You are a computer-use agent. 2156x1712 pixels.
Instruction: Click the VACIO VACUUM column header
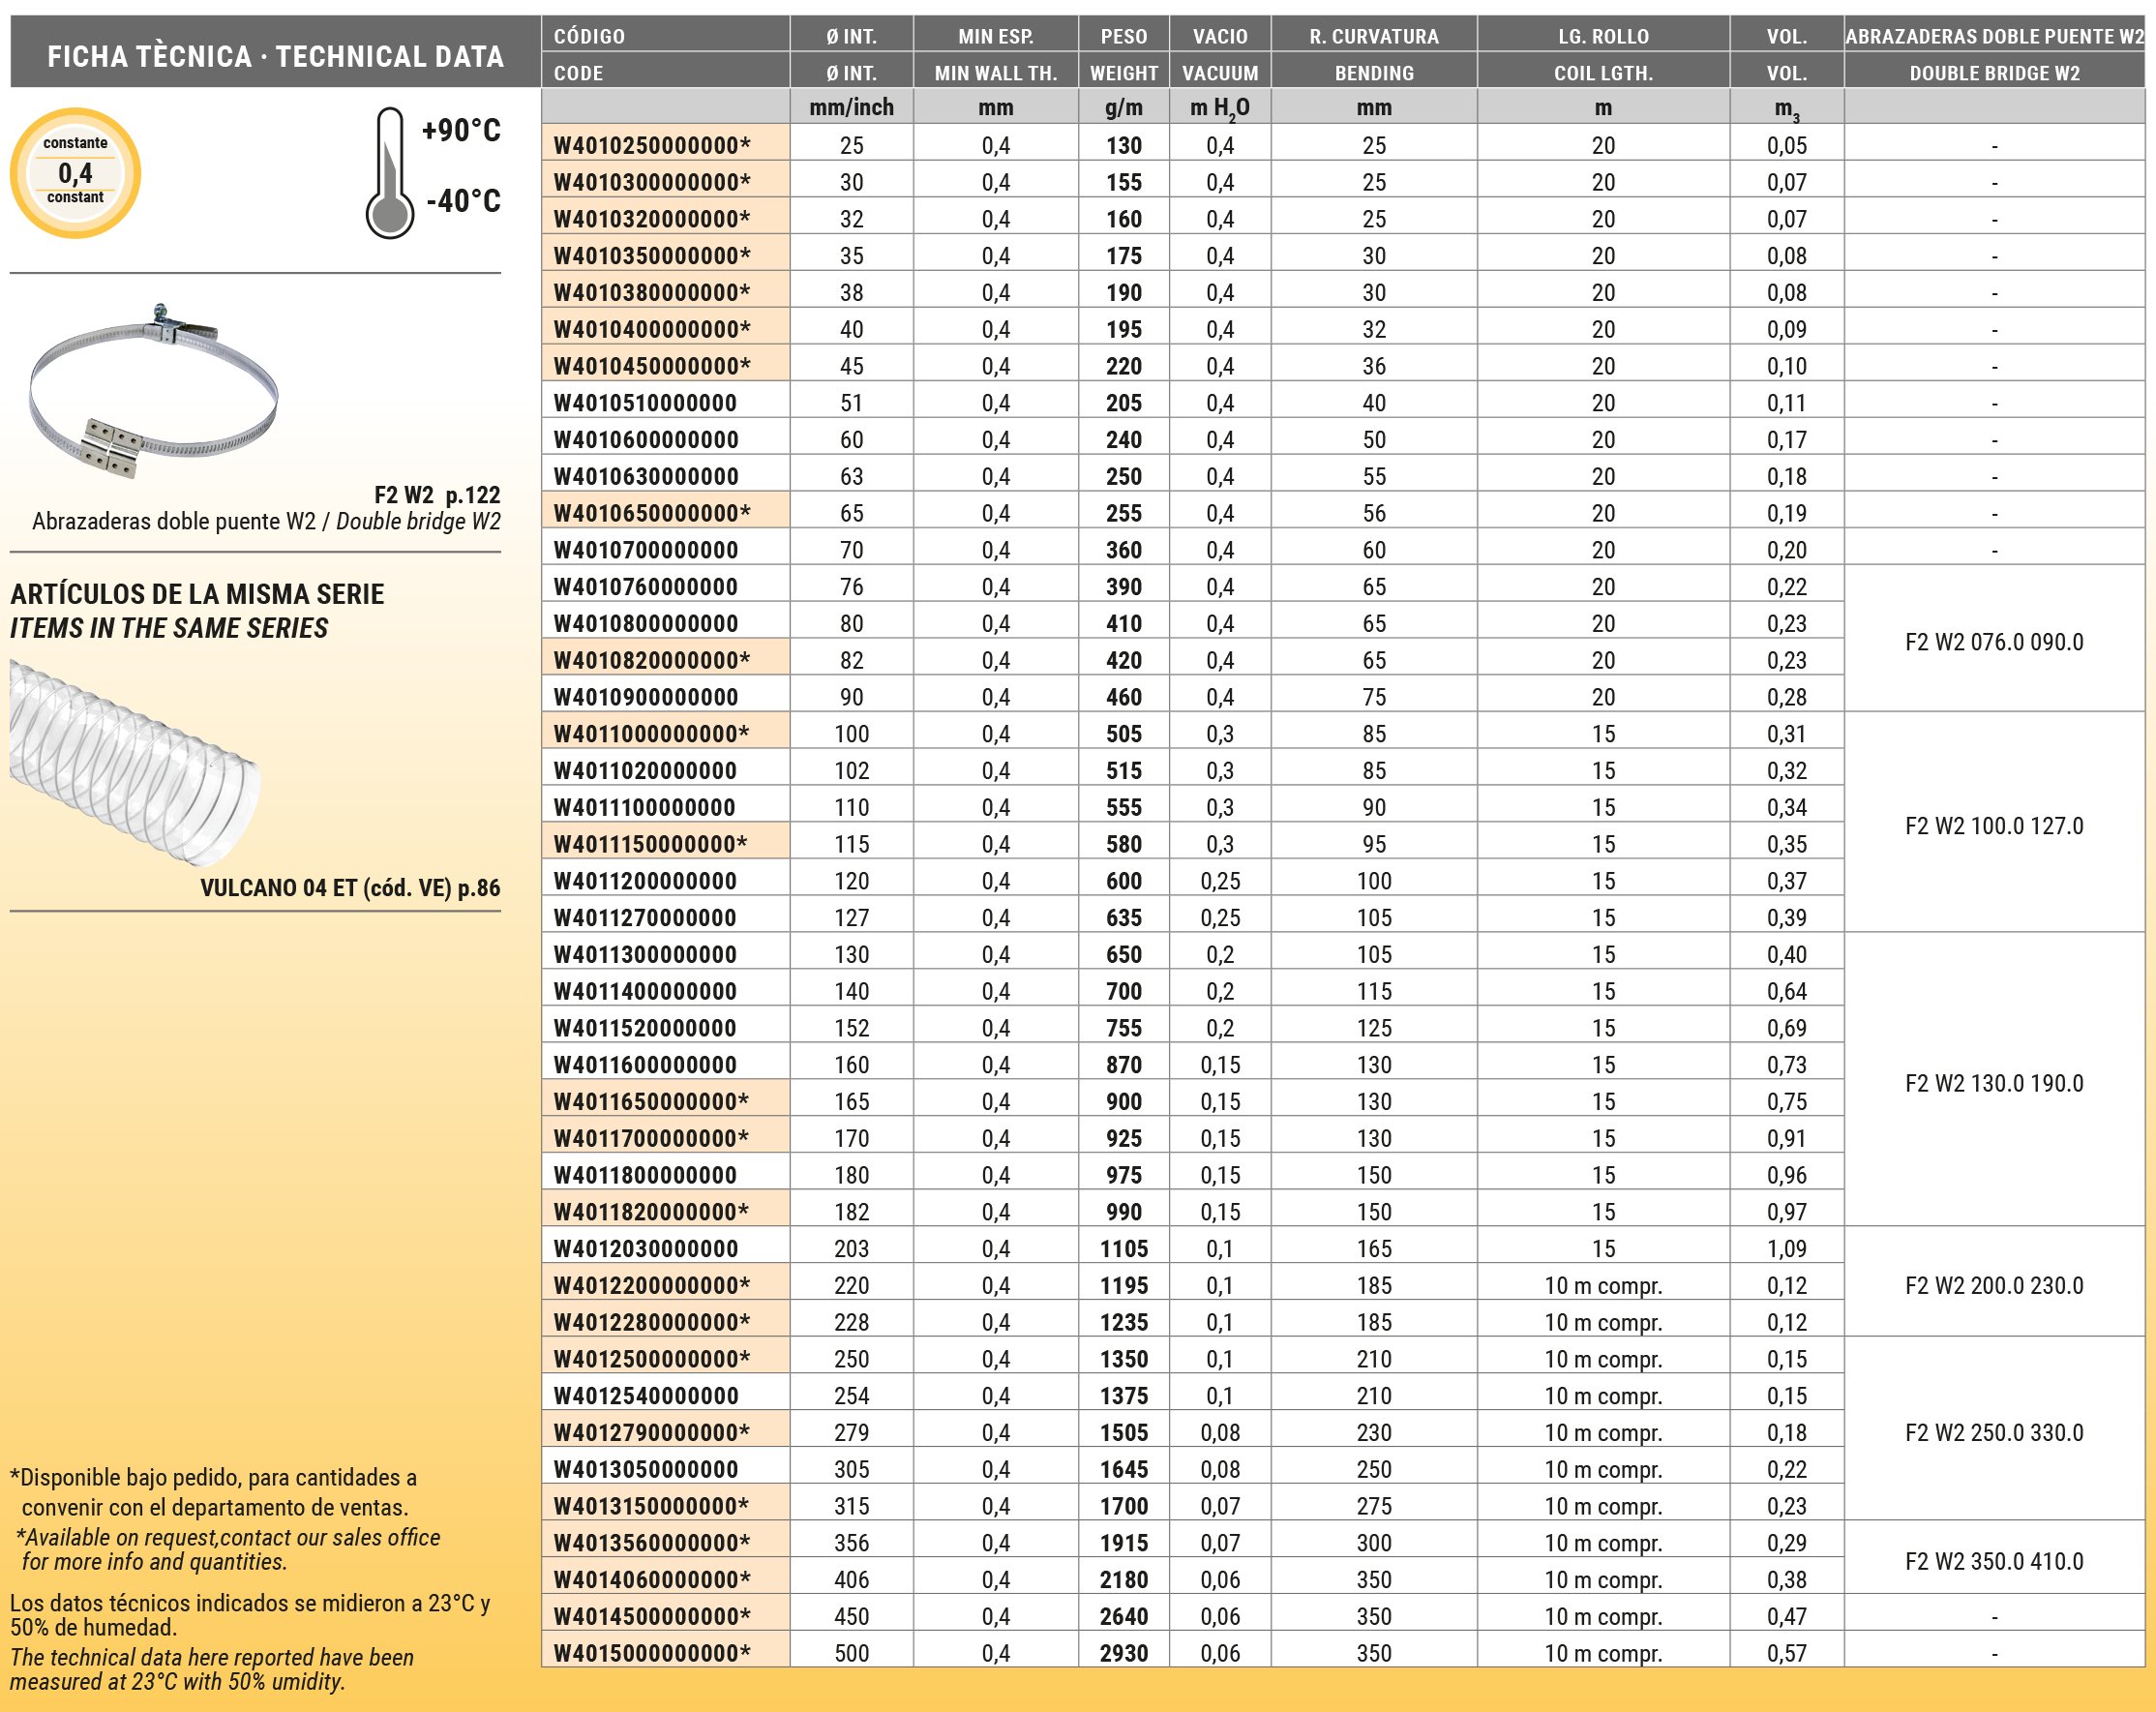1219,54
